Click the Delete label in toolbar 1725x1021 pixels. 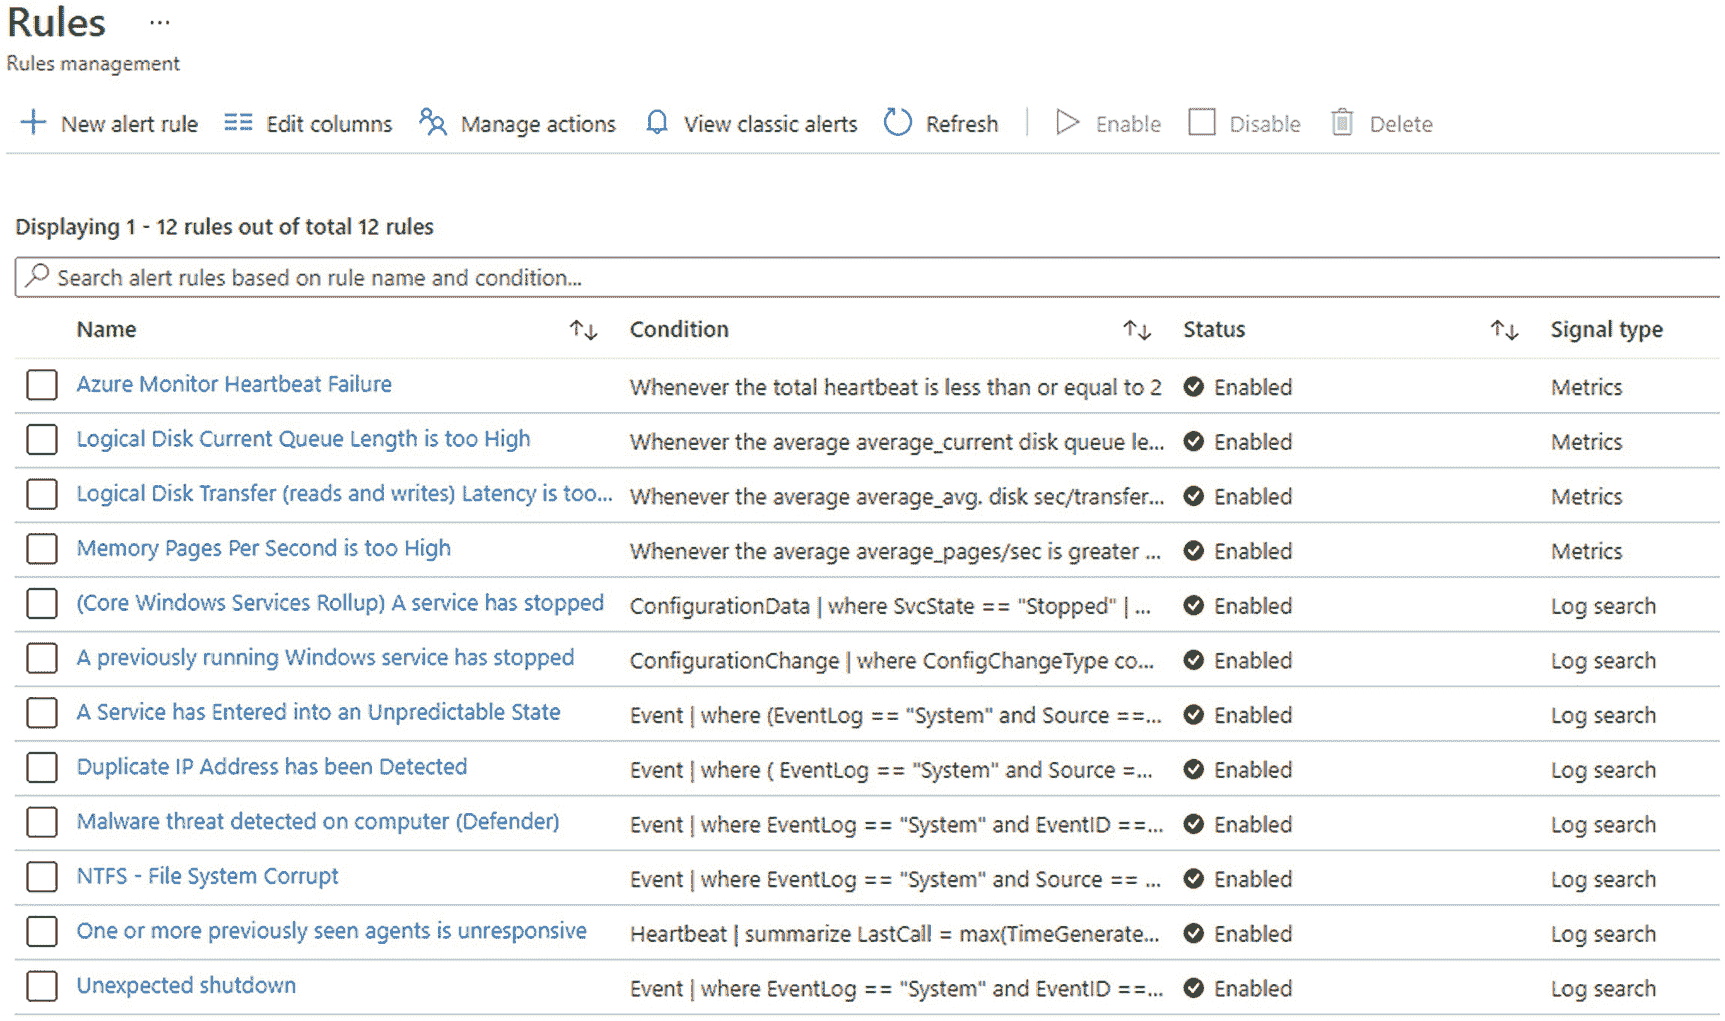point(1401,124)
